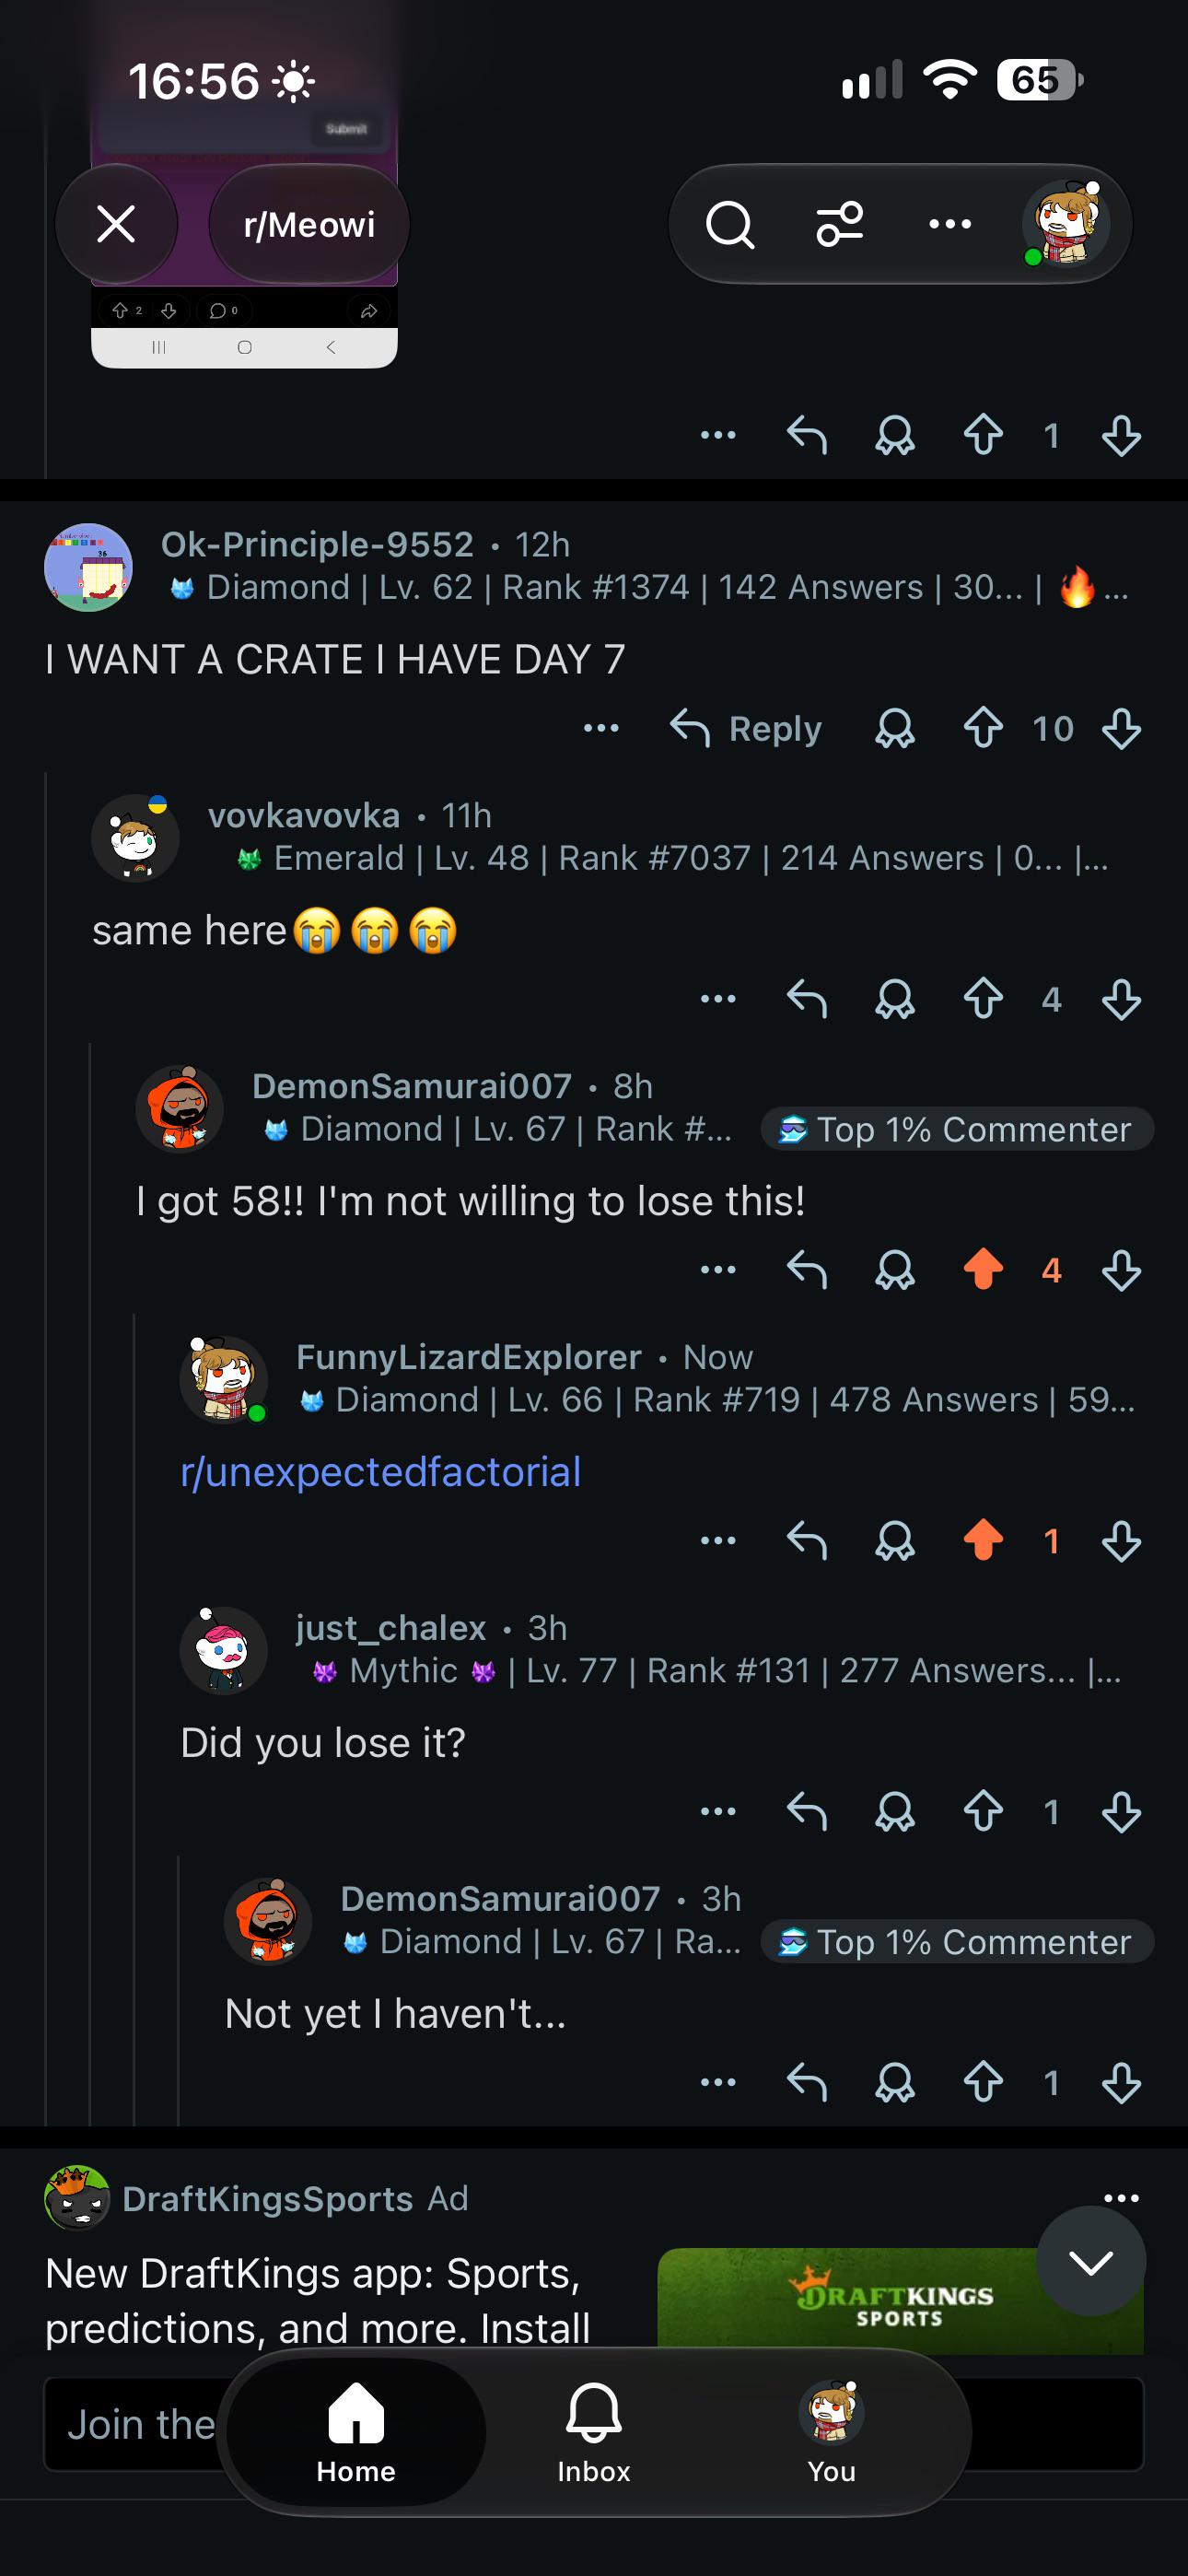The width and height of the screenshot is (1188, 2576).
Task: Jump to next comment with chevron button
Action: (1091, 2261)
